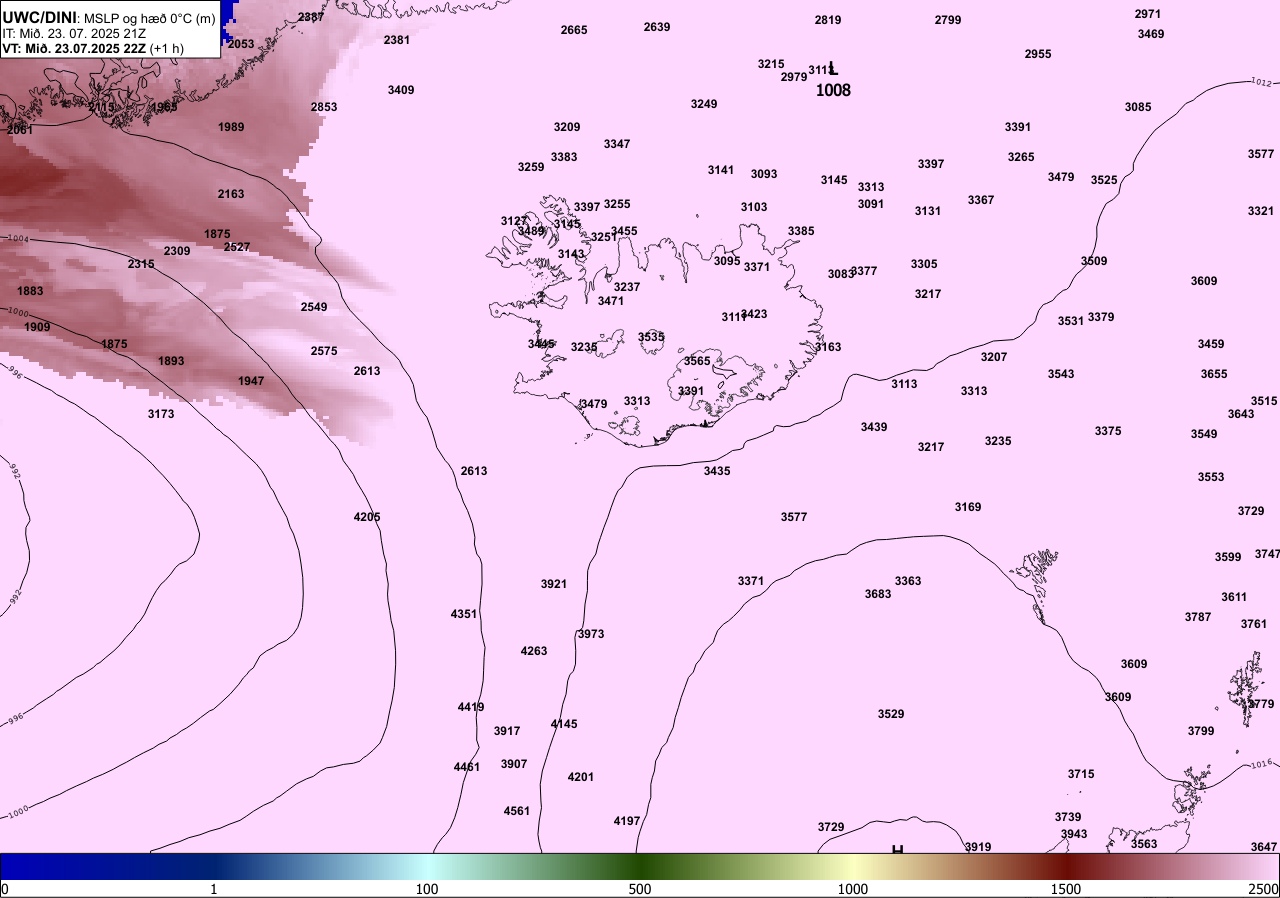The image size is (1280, 898).
Task: Click the value 3535 in central Iceland
Action: tap(651, 337)
